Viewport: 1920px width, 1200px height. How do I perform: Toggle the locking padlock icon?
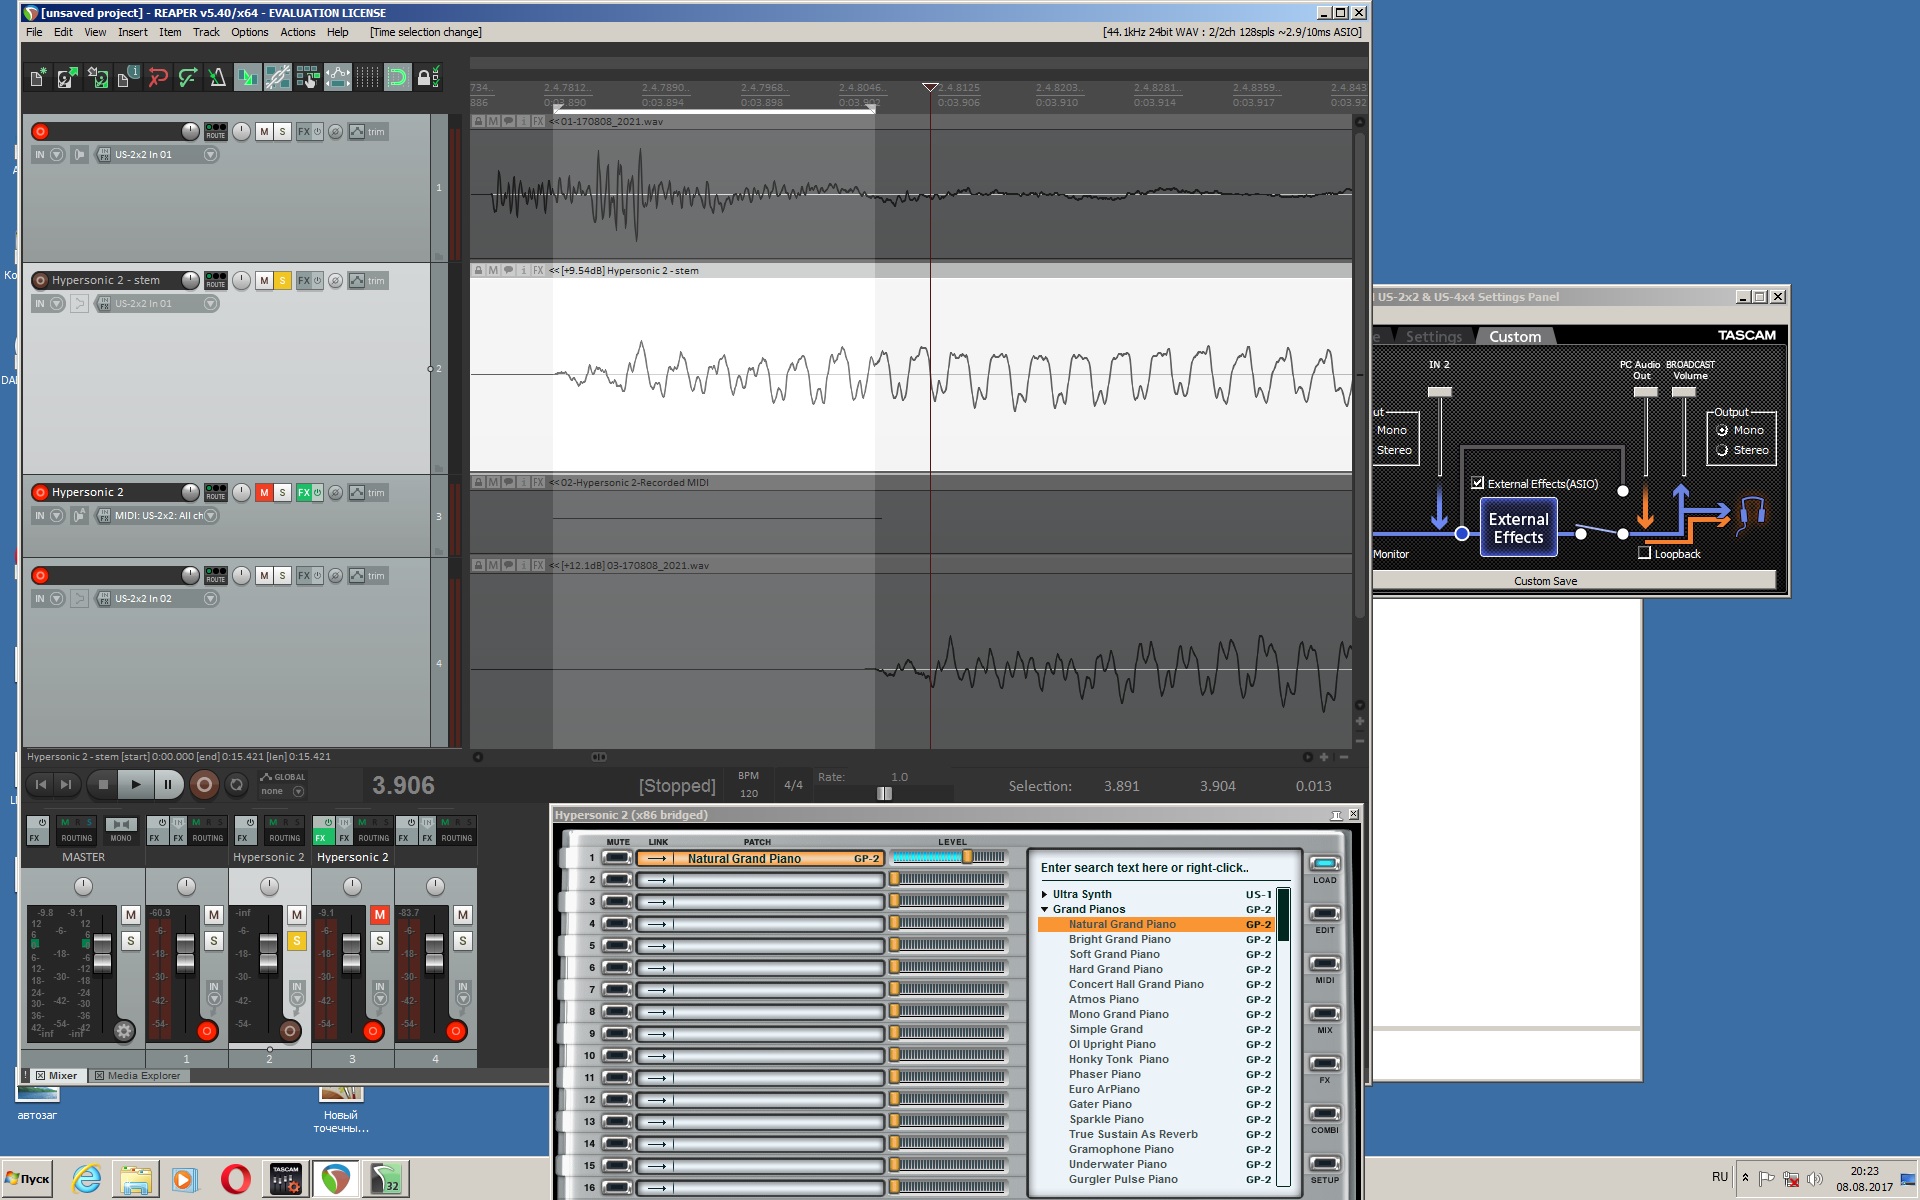pos(424,78)
